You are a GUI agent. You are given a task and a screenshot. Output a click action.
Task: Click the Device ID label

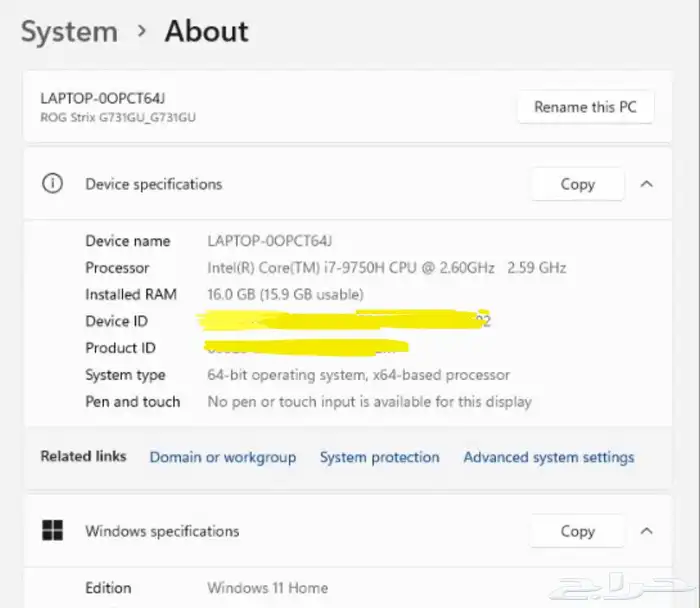click(117, 321)
